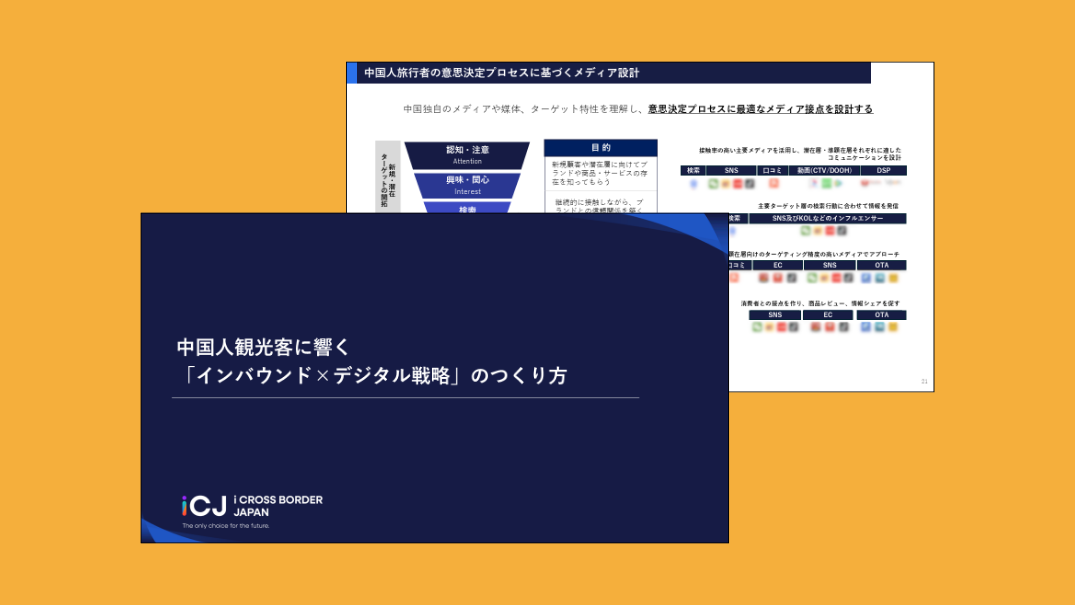Click the 'i CROSS BORDER JAPAN' company name

[x=277, y=506]
